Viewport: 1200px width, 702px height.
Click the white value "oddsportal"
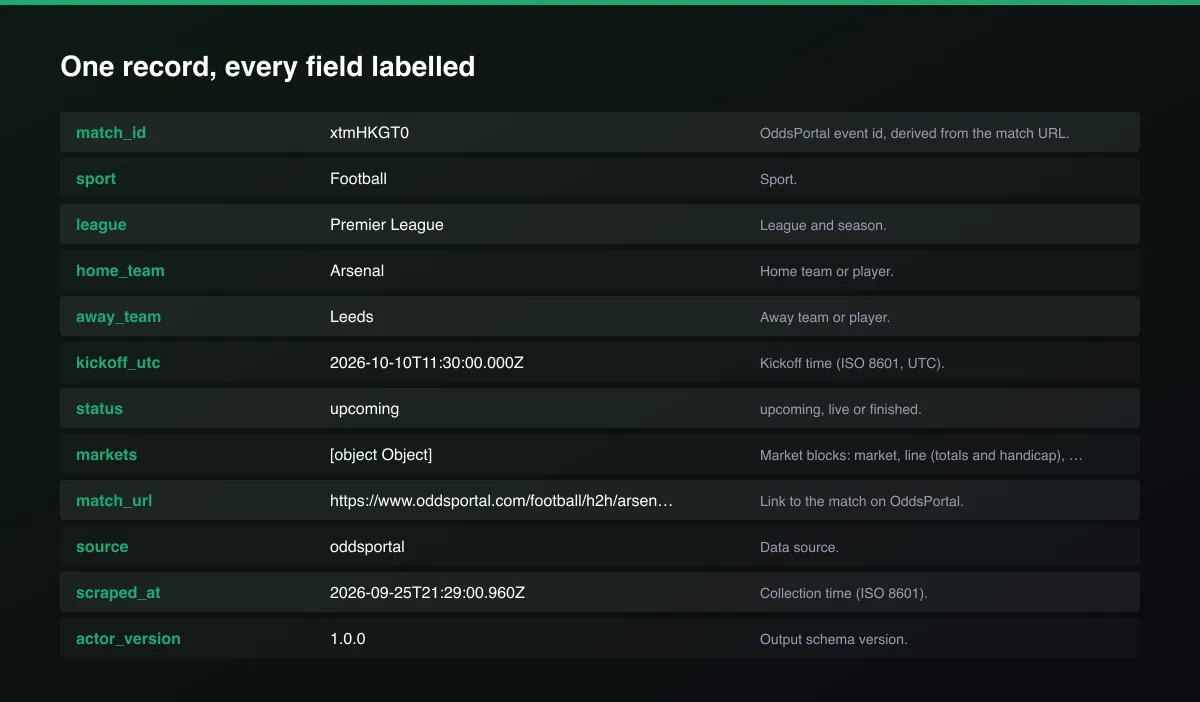click(367, 547)
